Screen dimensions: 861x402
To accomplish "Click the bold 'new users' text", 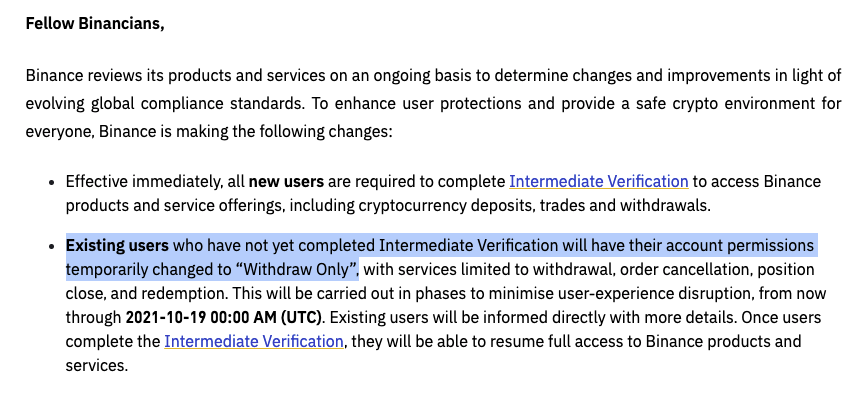I will 286,182.
